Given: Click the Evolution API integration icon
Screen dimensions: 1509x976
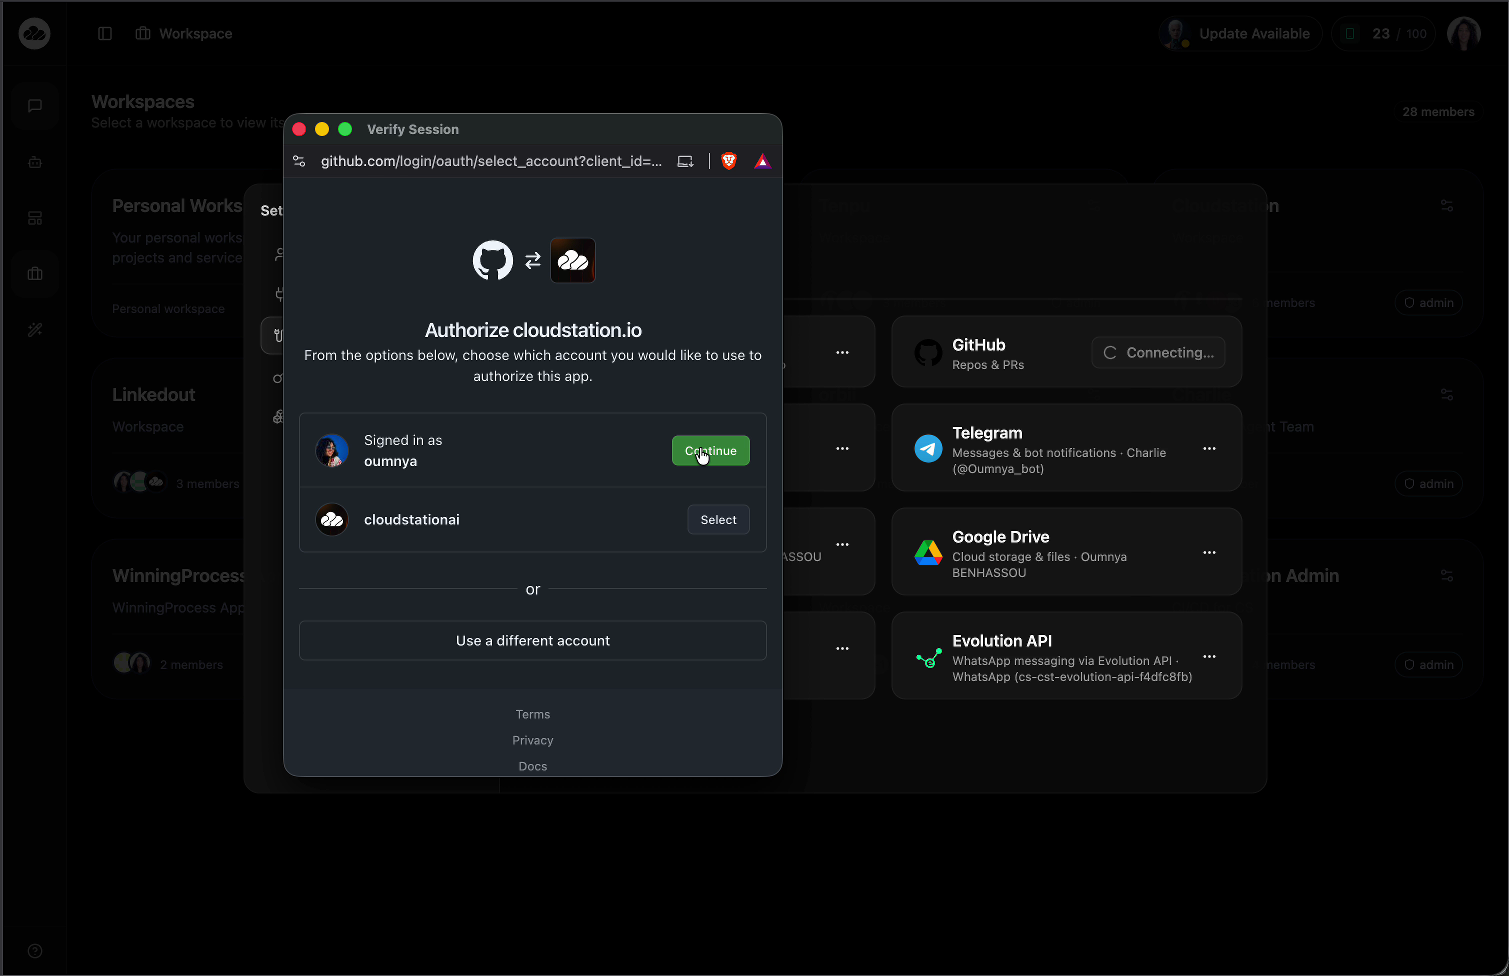Looking at the screenshot, I should [x=928, y=657].
